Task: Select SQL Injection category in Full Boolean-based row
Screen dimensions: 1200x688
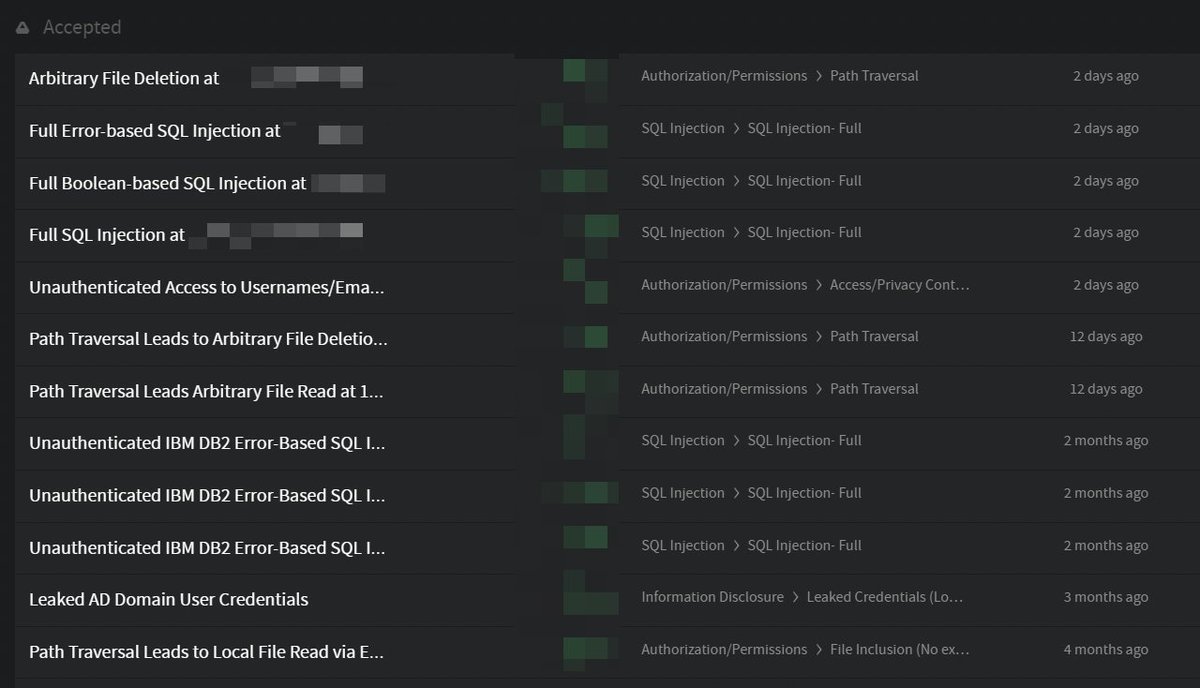Action: coord(683,181)
